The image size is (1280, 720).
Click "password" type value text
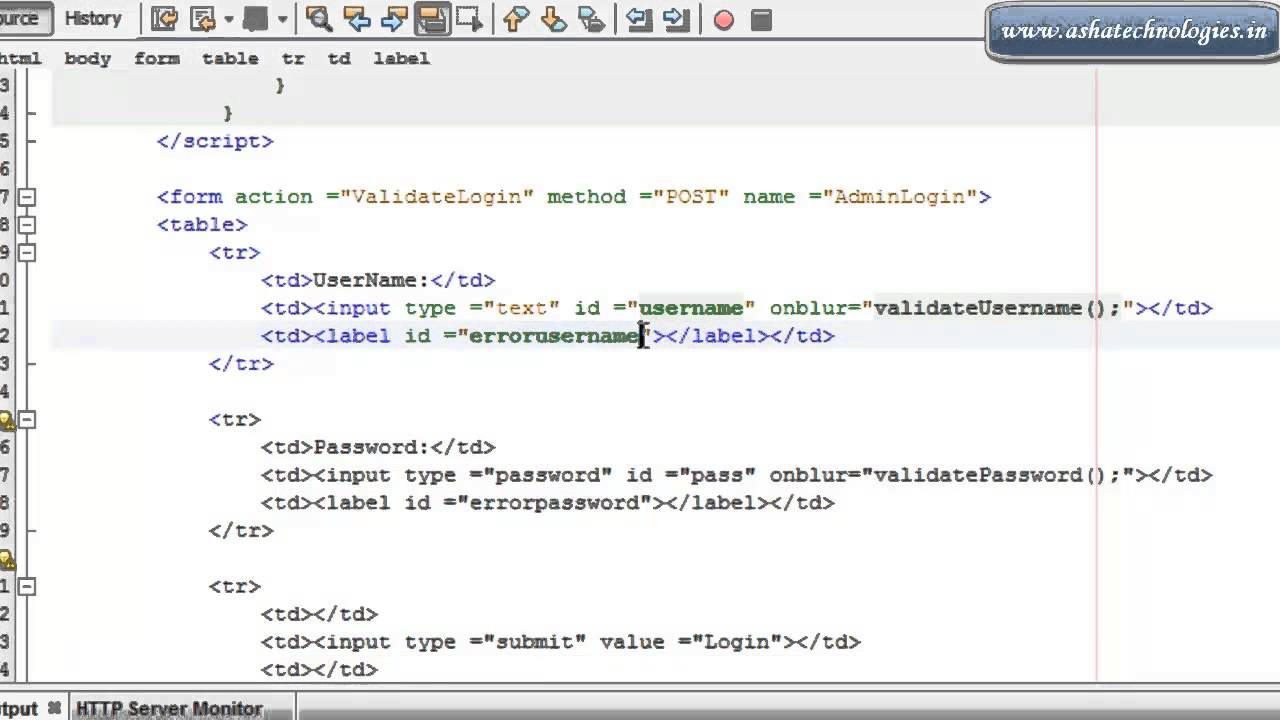(x=548, y=475)
